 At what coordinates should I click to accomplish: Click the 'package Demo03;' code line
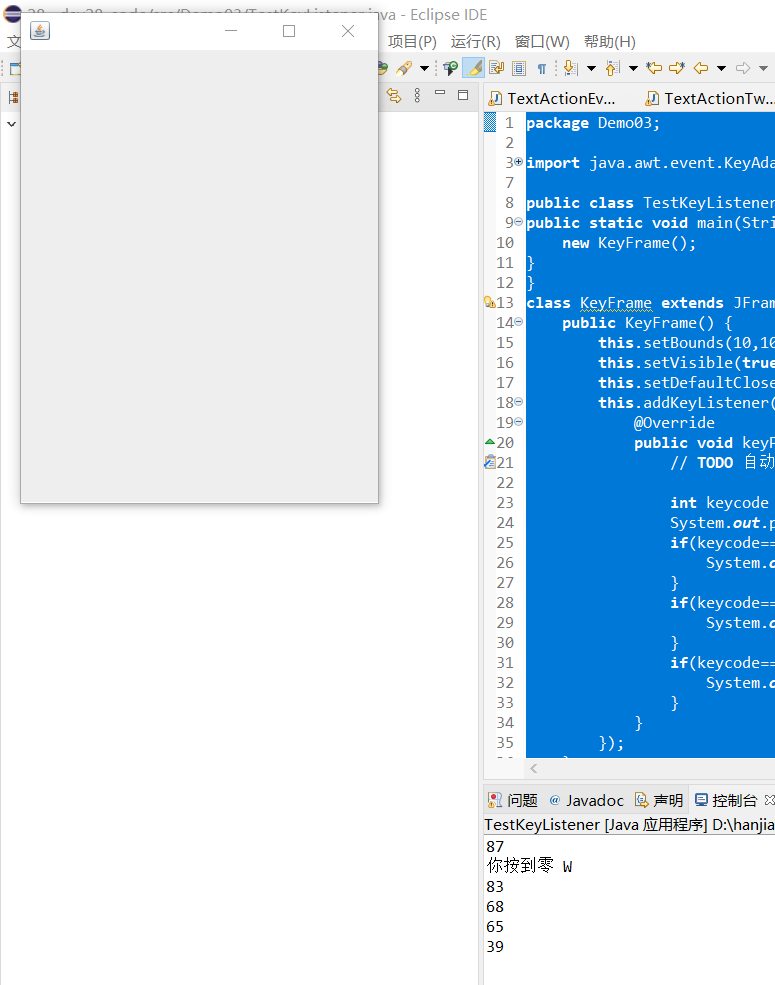[x=593, y=123]
